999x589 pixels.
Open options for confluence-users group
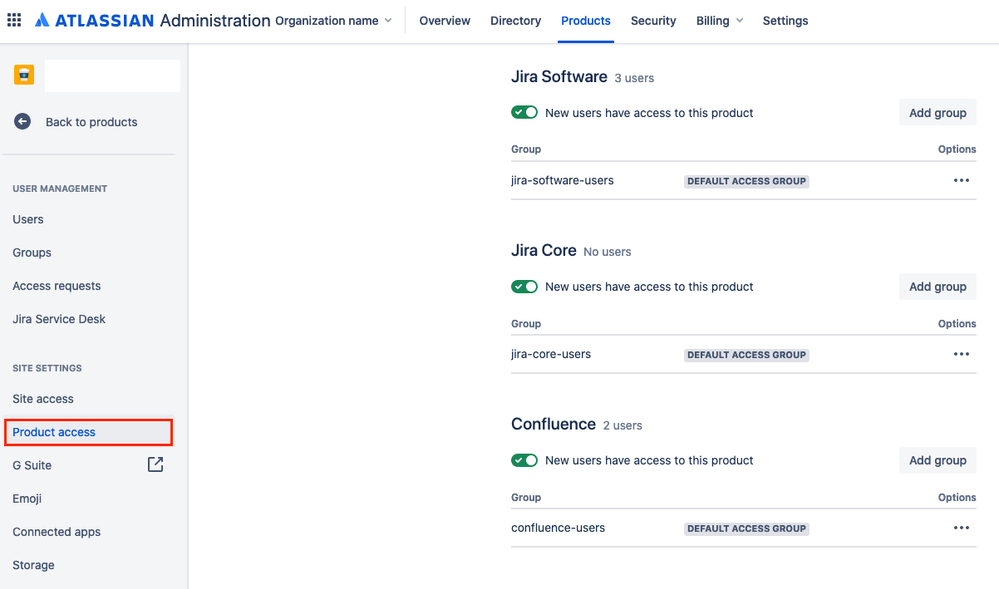coord(961,528)
